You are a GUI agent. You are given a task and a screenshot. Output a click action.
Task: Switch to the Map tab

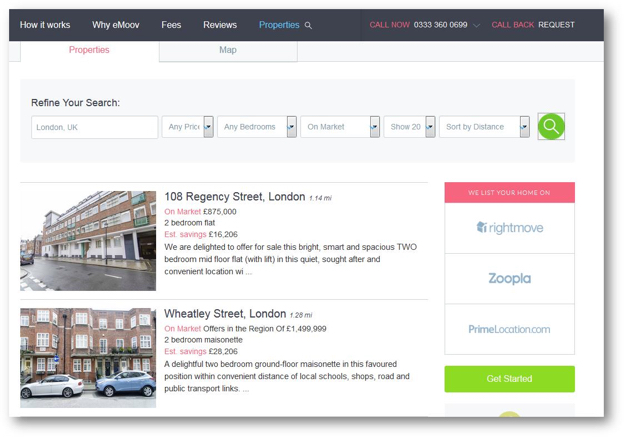[228, 50]
